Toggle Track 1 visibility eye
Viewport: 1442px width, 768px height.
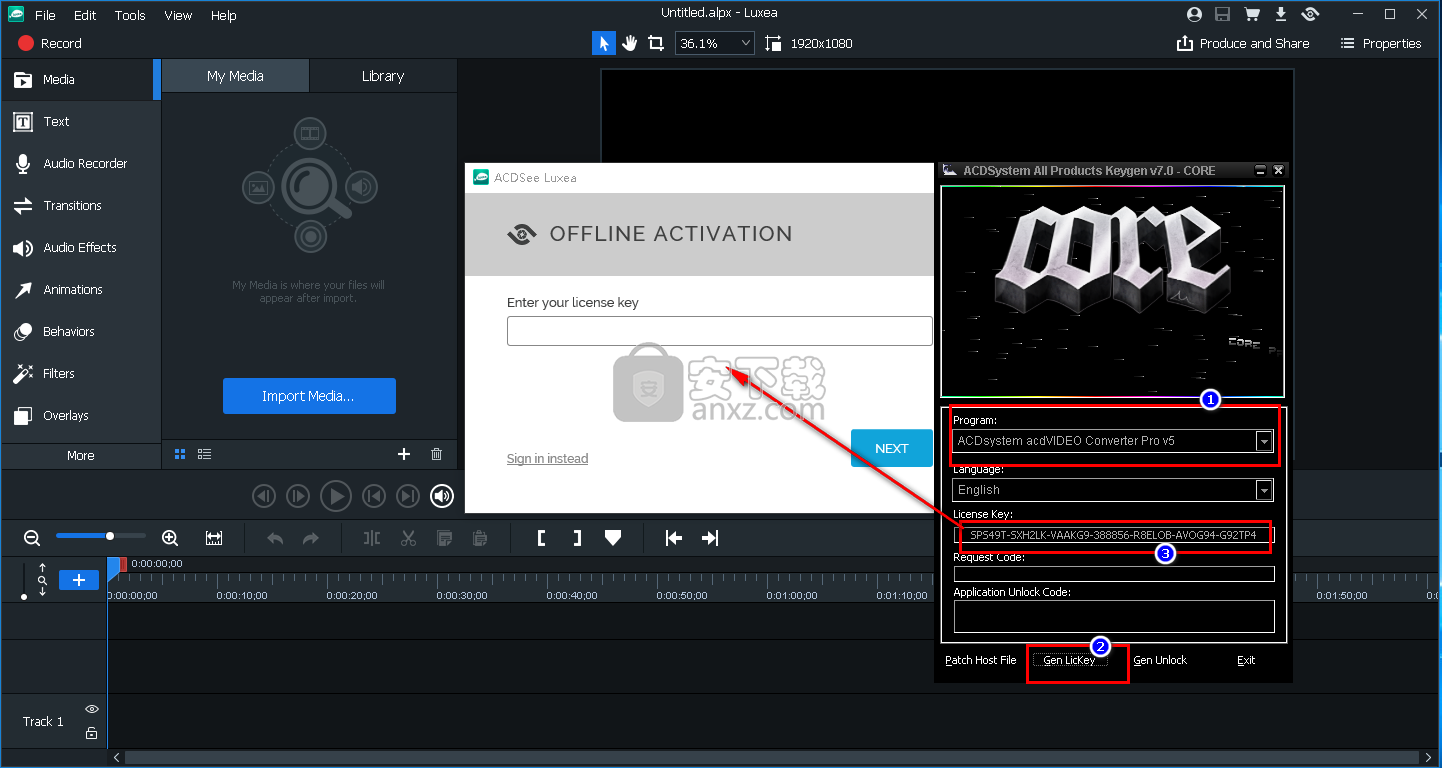(x=91, y=709)
